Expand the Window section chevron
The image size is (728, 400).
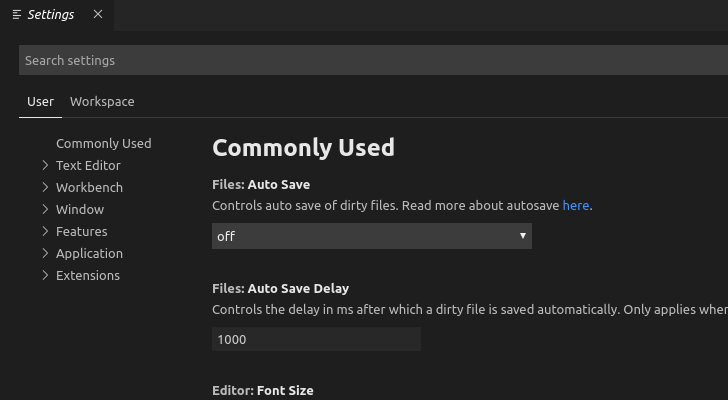point(45,209)
